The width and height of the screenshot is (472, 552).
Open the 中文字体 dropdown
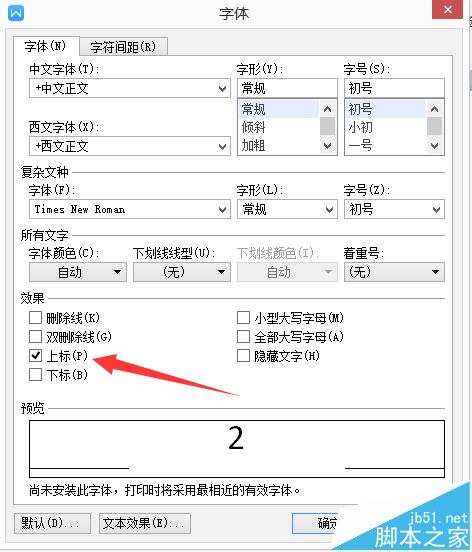coord(130,88)
